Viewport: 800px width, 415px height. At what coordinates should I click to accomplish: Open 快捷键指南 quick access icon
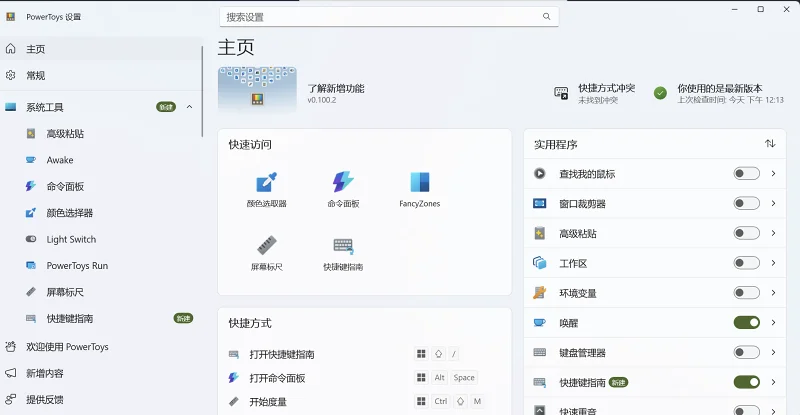pyautogui.click(x=343, y=246)
